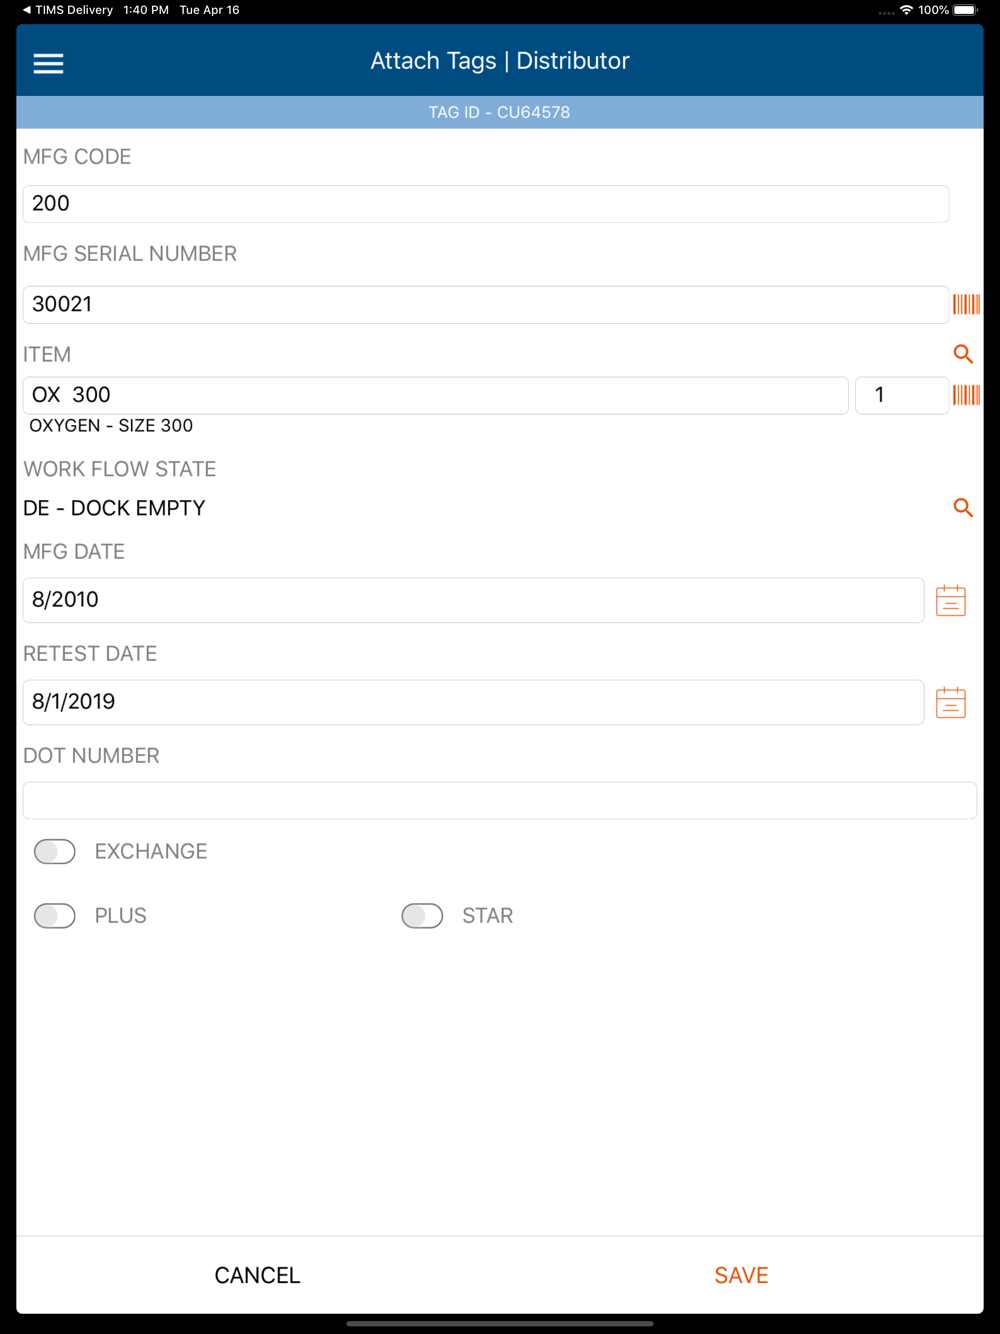This screenshot has width=1000, height=1334.
Task: Tap the item search magnifier icon
Action: click(x=963, y=354)
